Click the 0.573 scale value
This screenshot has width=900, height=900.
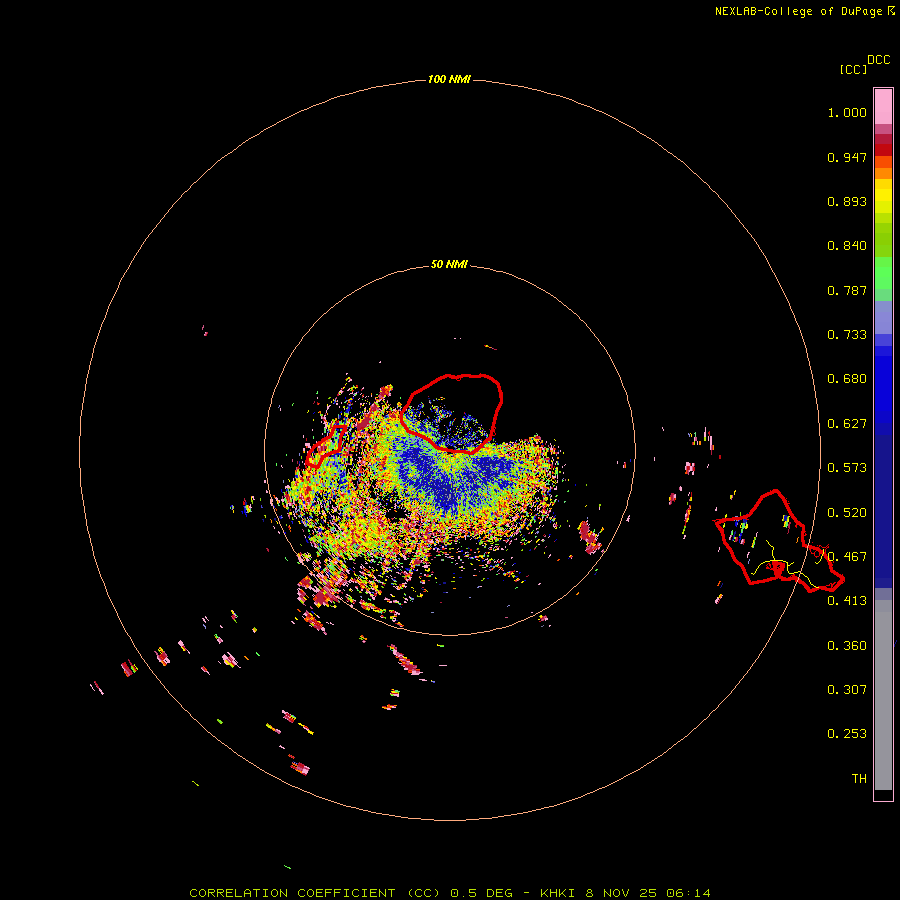click(x=847, y=468)
